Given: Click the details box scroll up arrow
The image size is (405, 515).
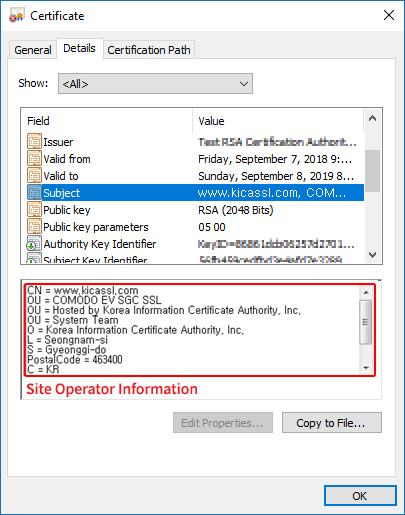Looking at the screenshot, I should pyautogui.click(x=366, y=293).
